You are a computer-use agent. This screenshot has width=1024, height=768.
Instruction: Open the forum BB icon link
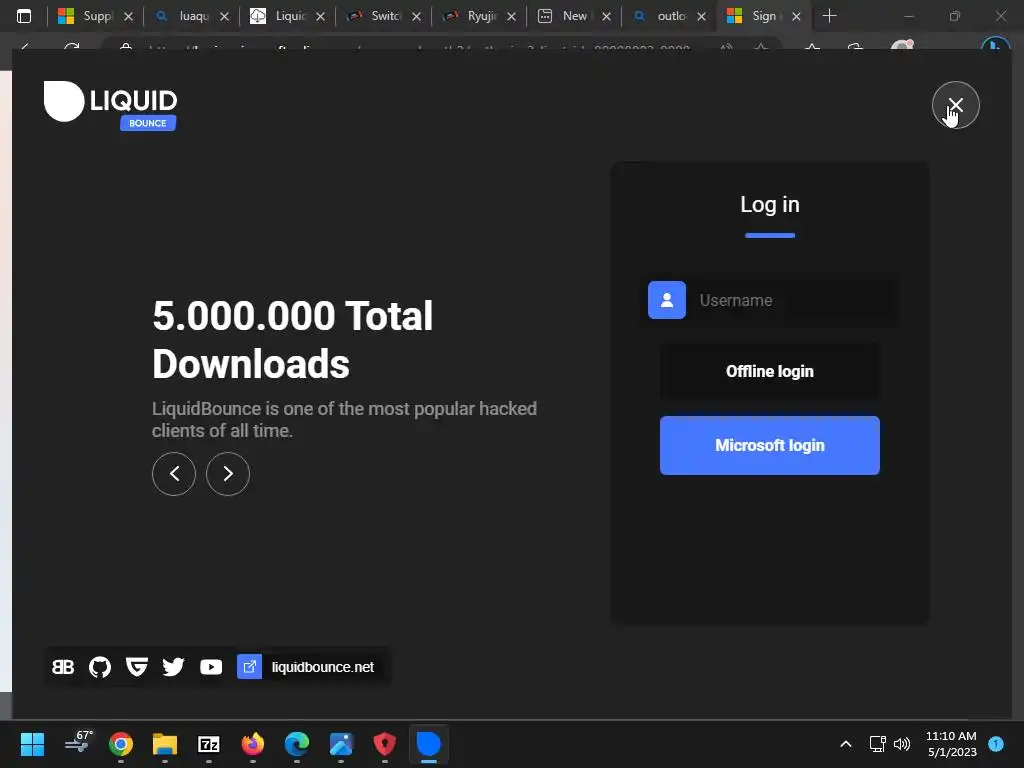point(63,667)
